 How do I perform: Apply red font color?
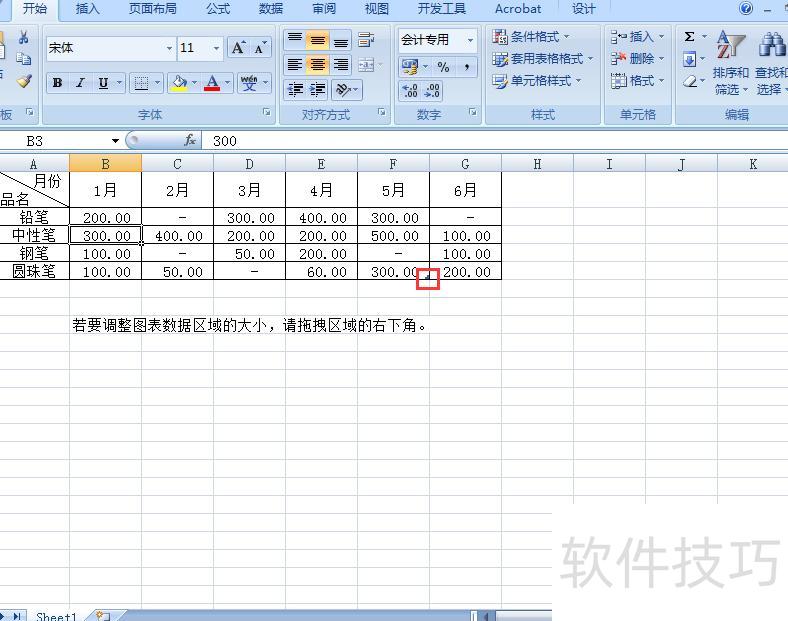pyautogui.click(x=212, y=83)
